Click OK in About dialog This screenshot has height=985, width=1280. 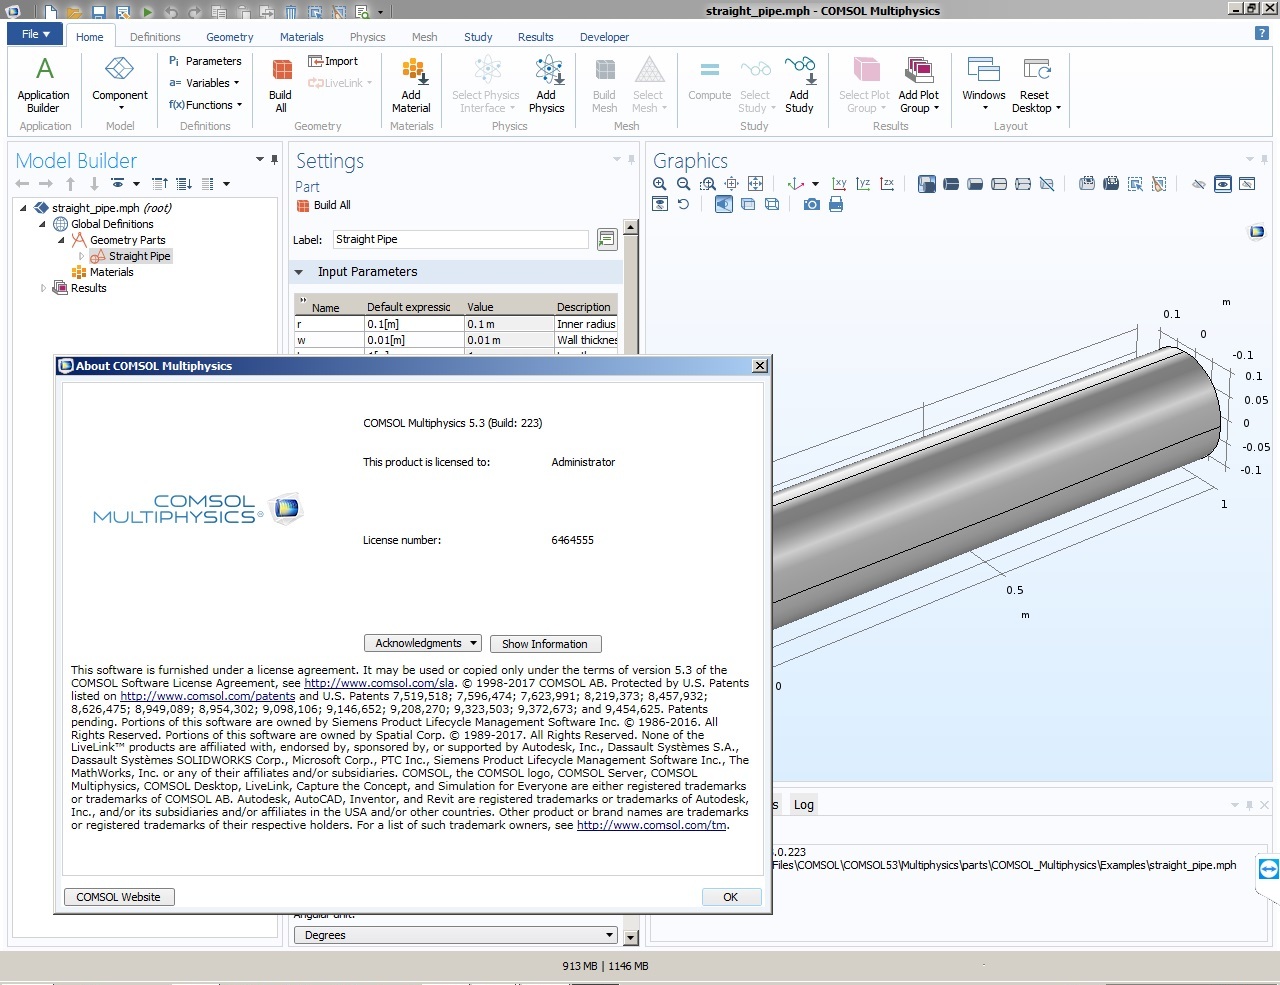click(731, 897)
